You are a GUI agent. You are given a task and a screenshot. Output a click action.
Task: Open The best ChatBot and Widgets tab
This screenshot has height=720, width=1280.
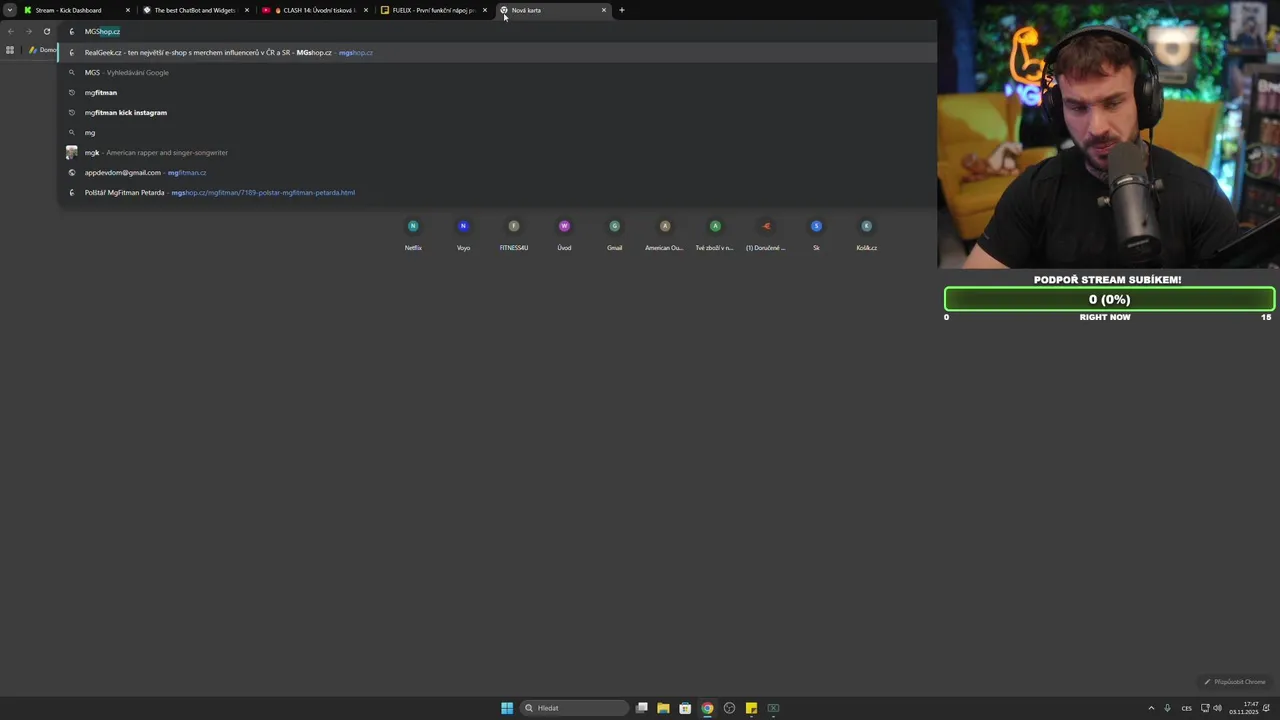194,10
